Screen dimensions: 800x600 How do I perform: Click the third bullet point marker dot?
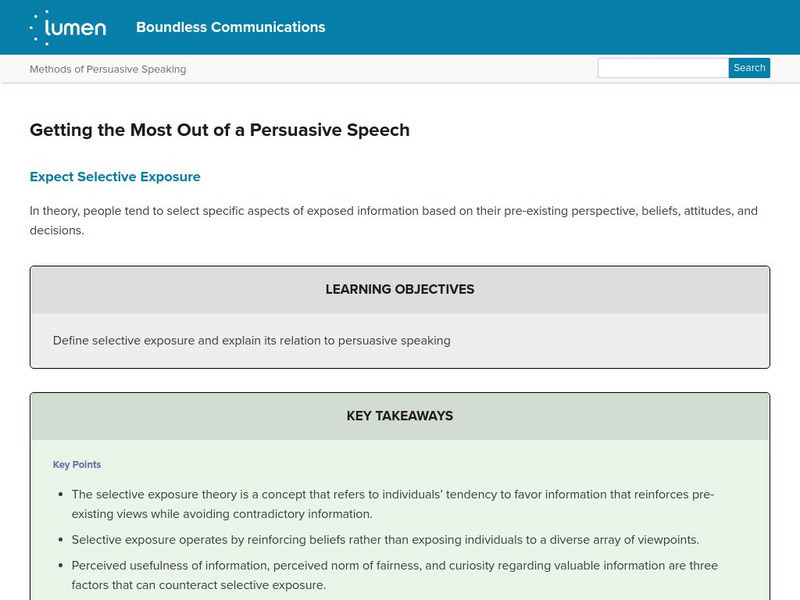pos(60,566)
